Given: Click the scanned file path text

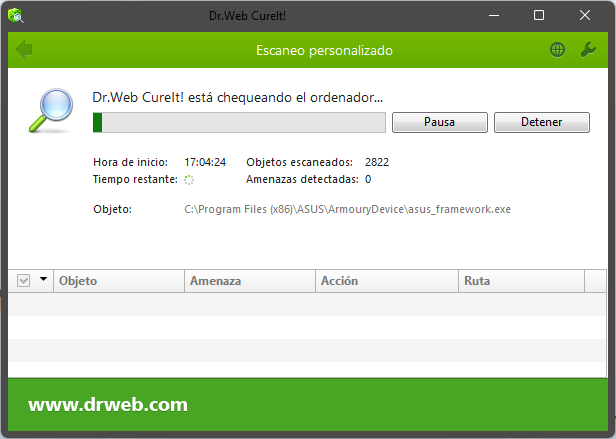Looking at the screenshot, I should [347, 209].
